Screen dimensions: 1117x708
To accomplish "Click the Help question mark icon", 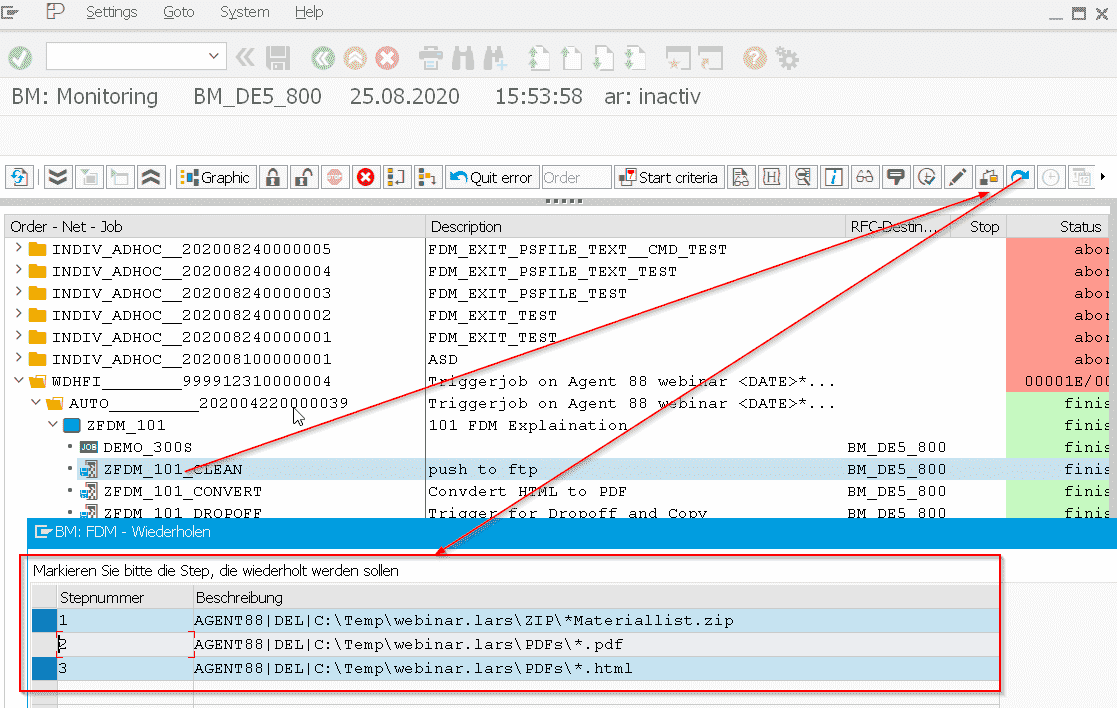I will pos(754,58).
